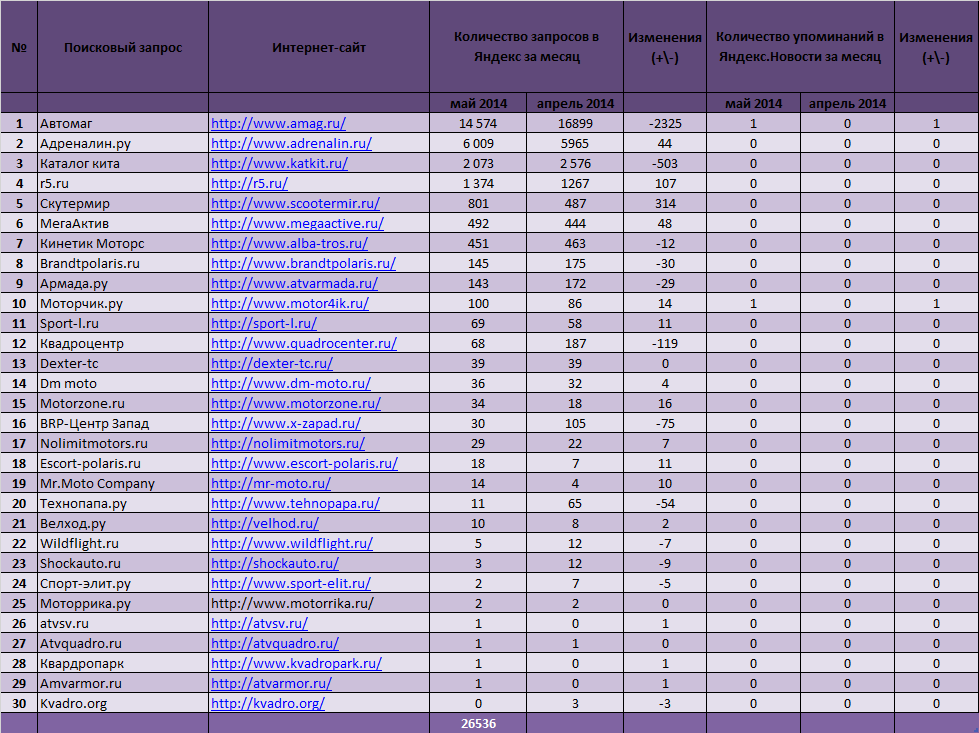979x733 pixels.
Task: Follow the http://www.katkit.ru/ link
Action: pyautogui.click(x=279, y=164)
